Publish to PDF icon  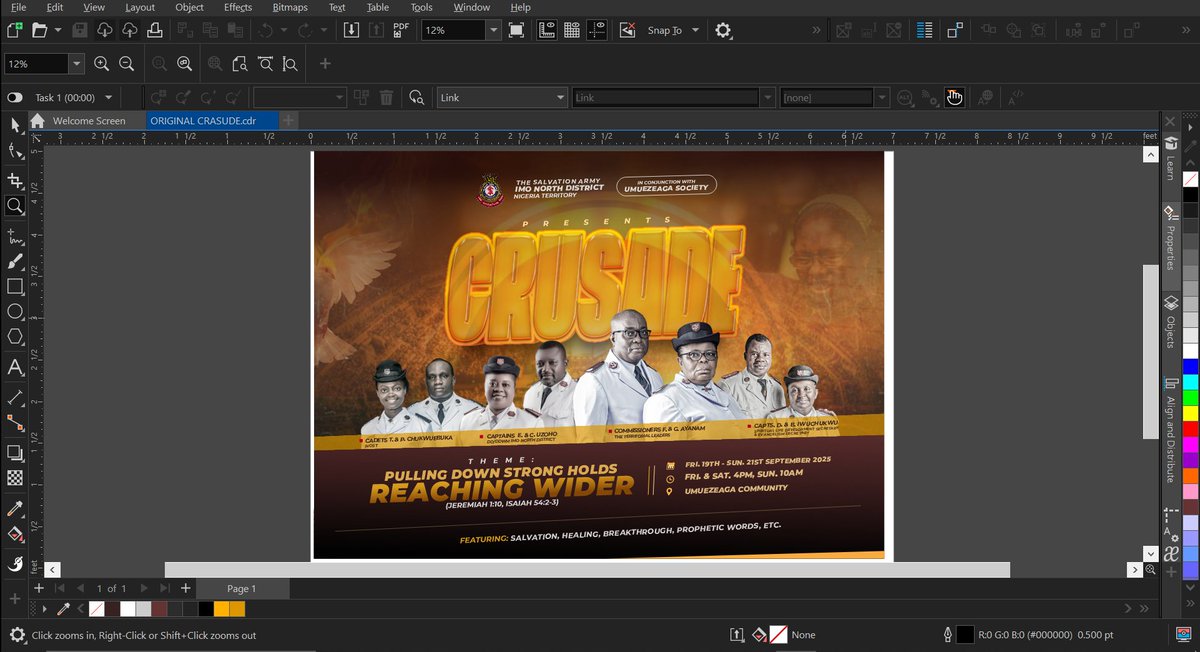click(x=401, y=30)
